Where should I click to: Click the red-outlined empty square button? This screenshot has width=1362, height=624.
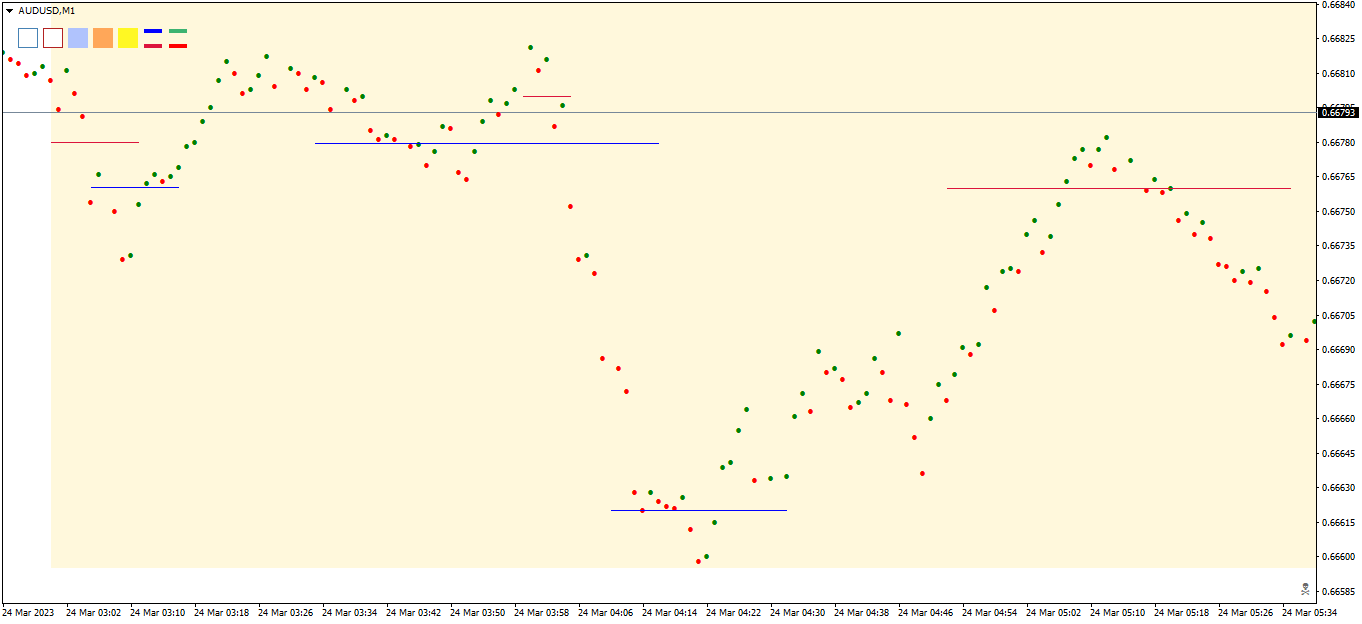tap(53, 38)
